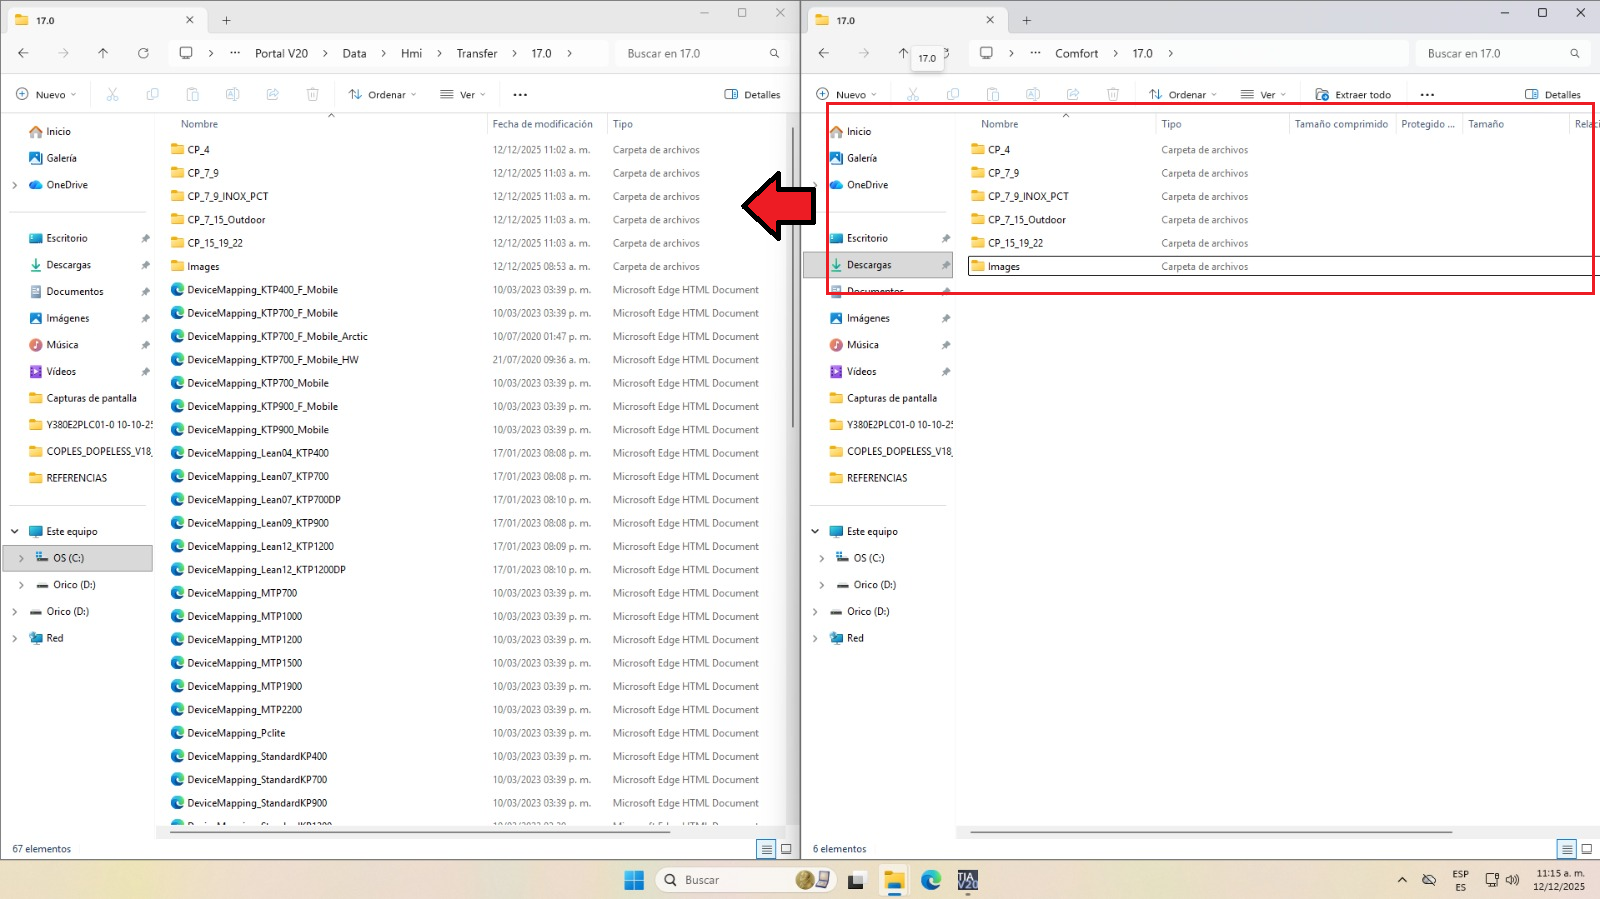This screenshot has width=1600, height=899.
Task: Click the taskbar Buscar search box
Action: tap(744, 880)
